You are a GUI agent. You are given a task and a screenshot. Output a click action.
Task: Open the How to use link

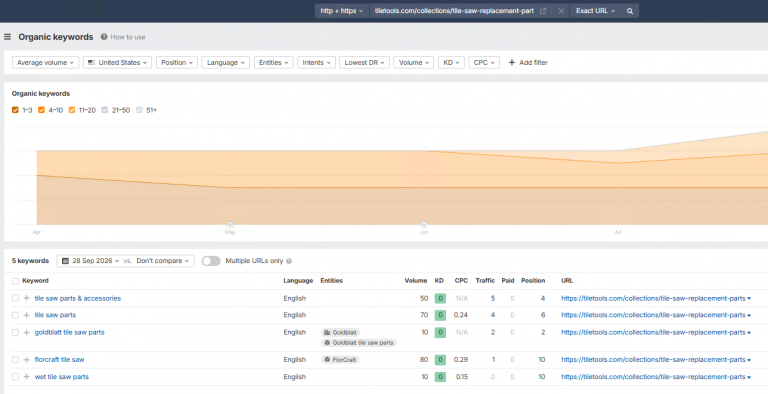[128, 37]
